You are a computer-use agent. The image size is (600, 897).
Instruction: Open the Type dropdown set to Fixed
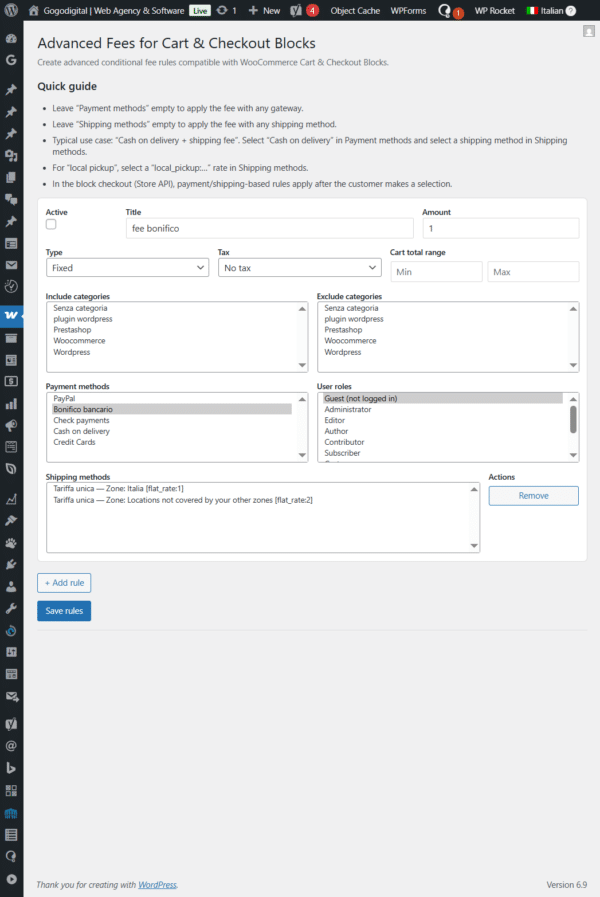[127, 268]
